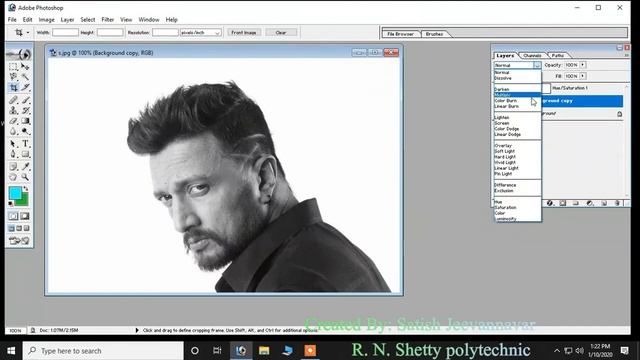Screen dimensions: 640x360
Task: Select the Magic Wand tool
Action: (25, 76)
